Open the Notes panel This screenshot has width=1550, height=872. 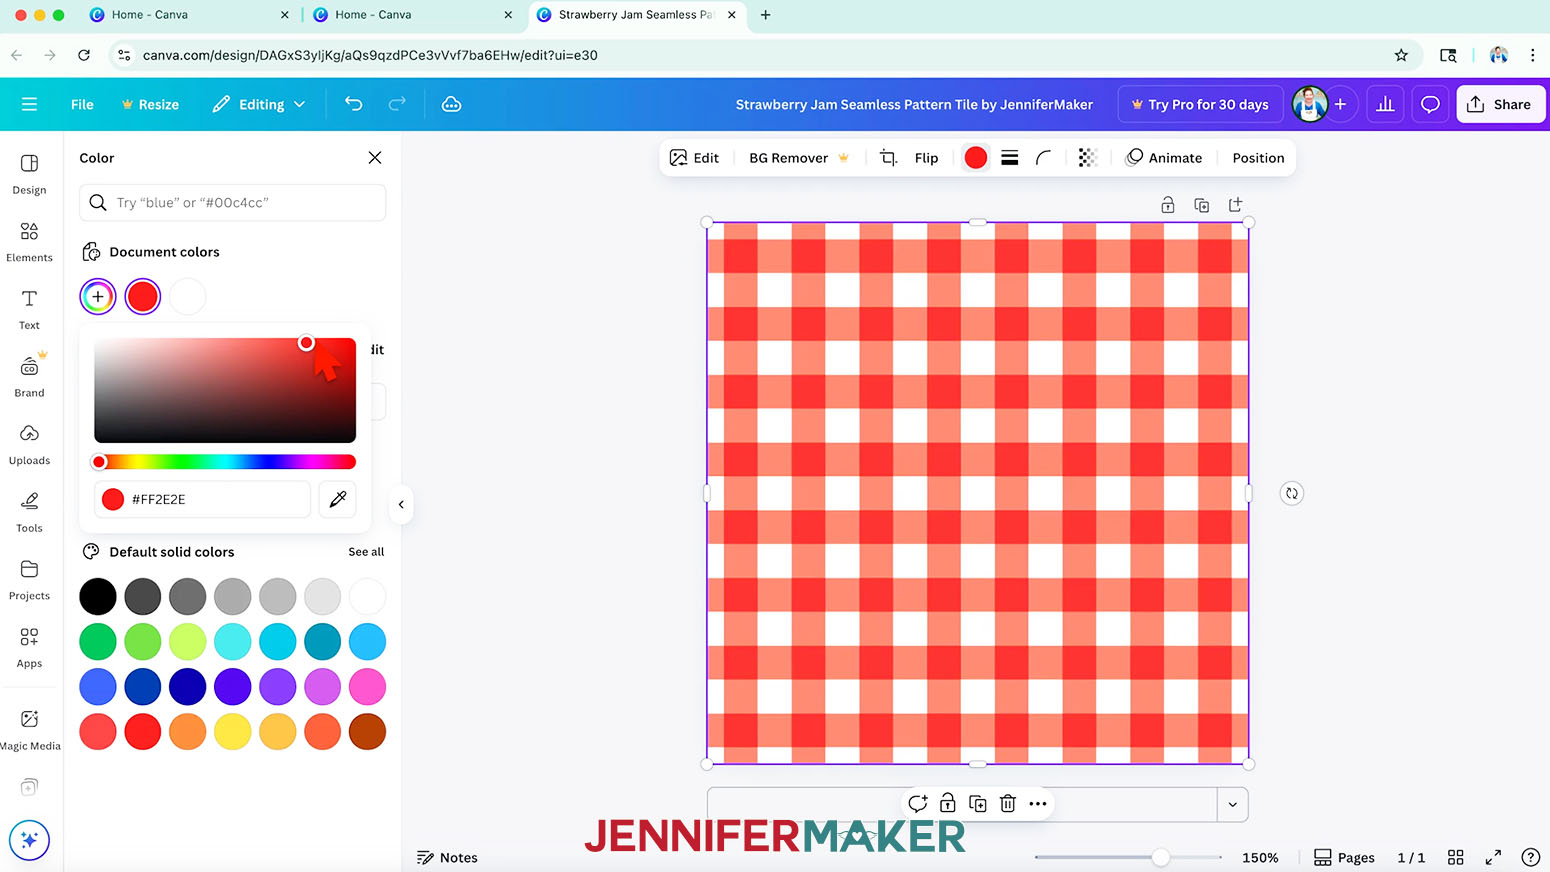point(447,857)
